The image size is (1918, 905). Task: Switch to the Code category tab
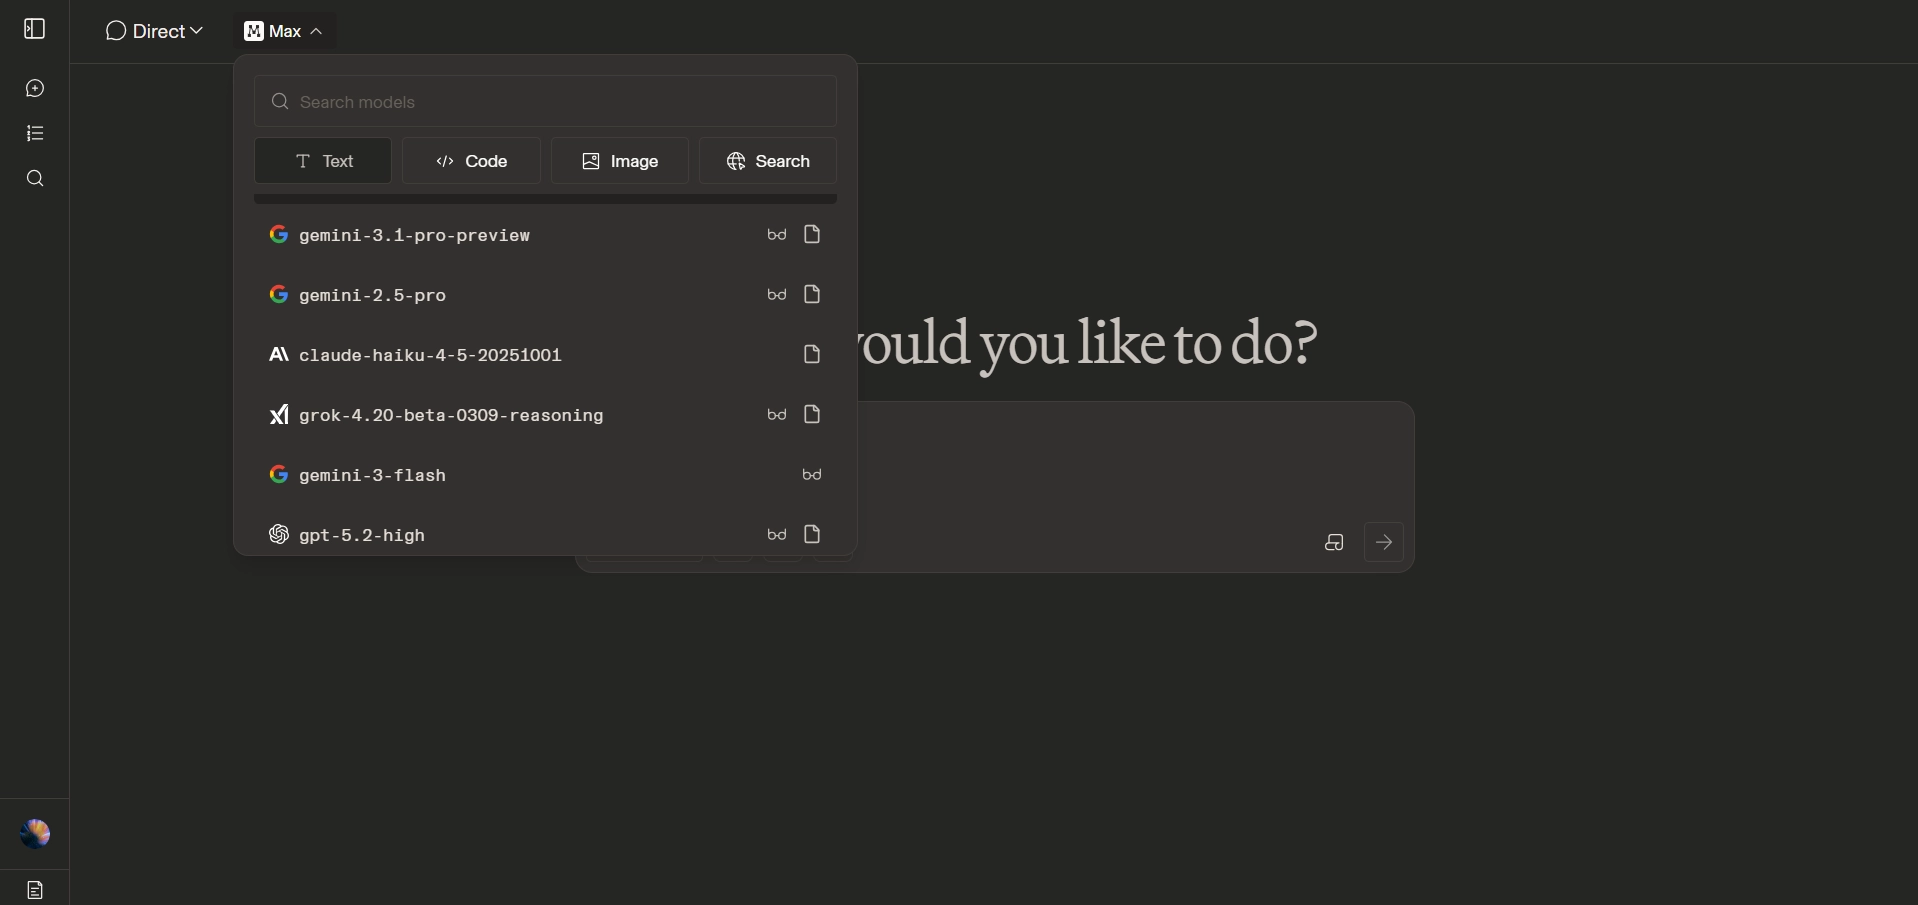pos(471,161)
